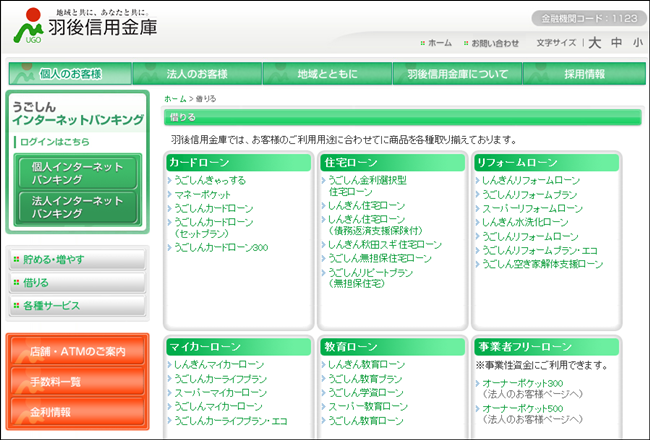Open the 借りる sidebar menu
This screenshot has width=650, height=440.
coord(77,283)
